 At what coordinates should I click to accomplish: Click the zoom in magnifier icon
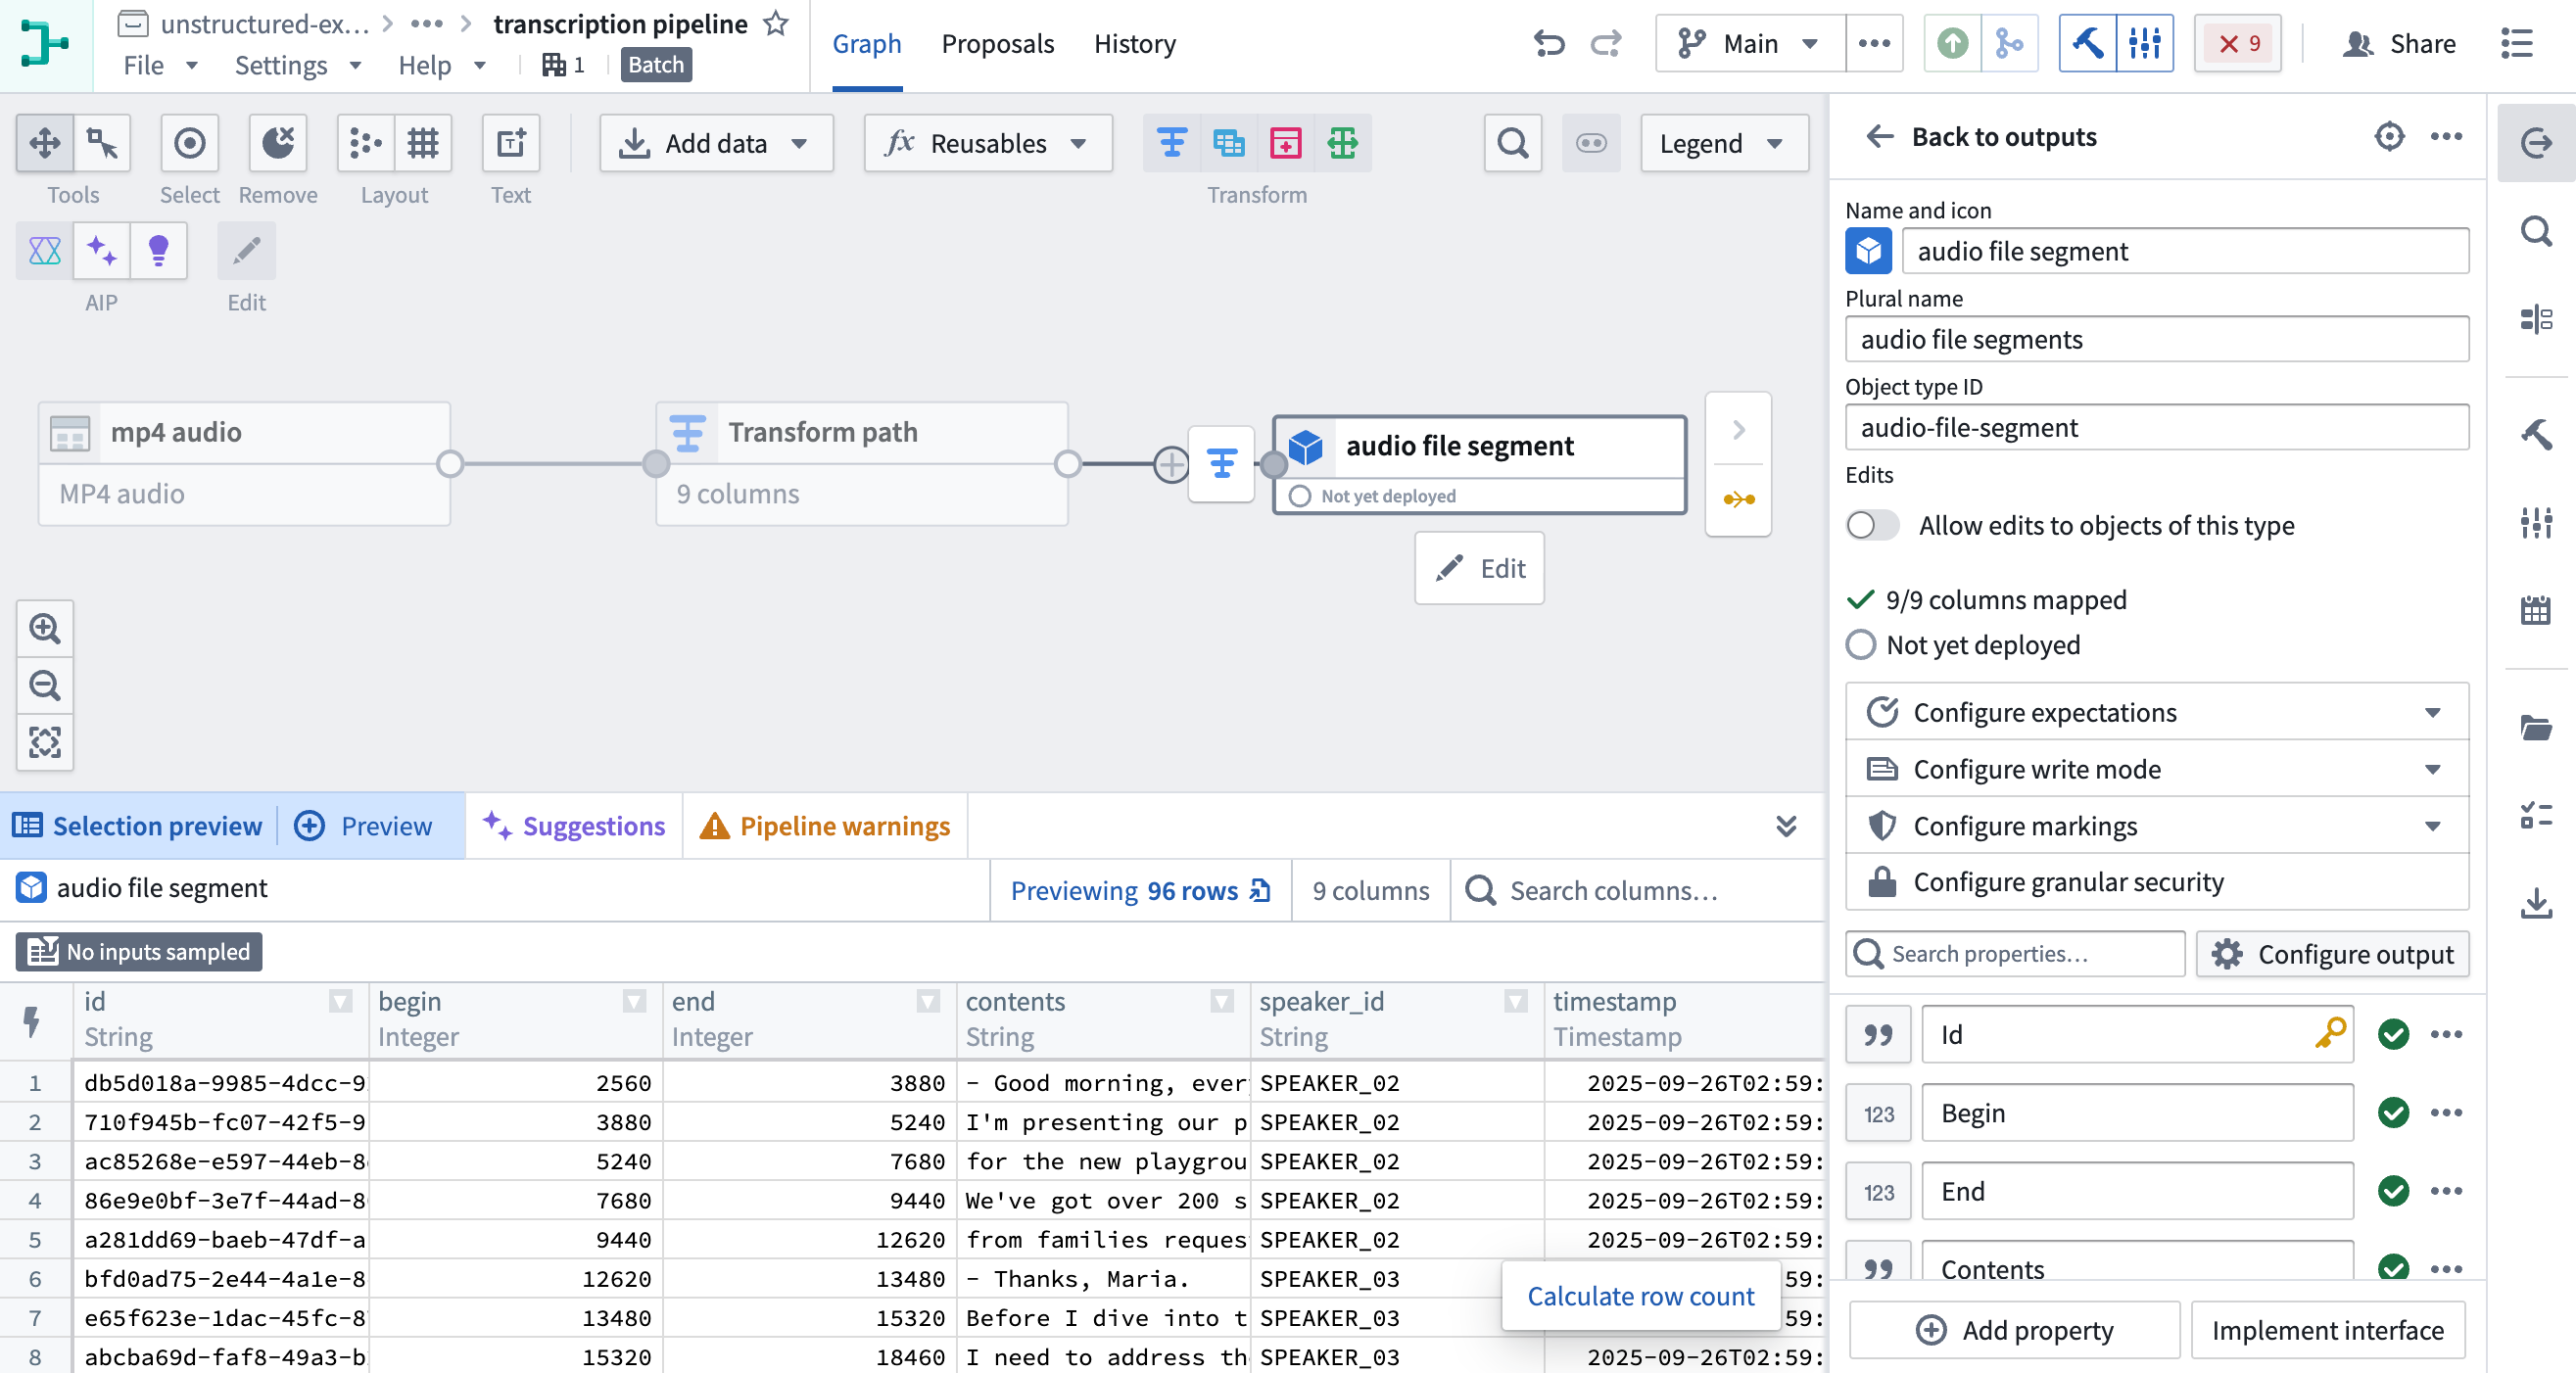tap(44, 628)
